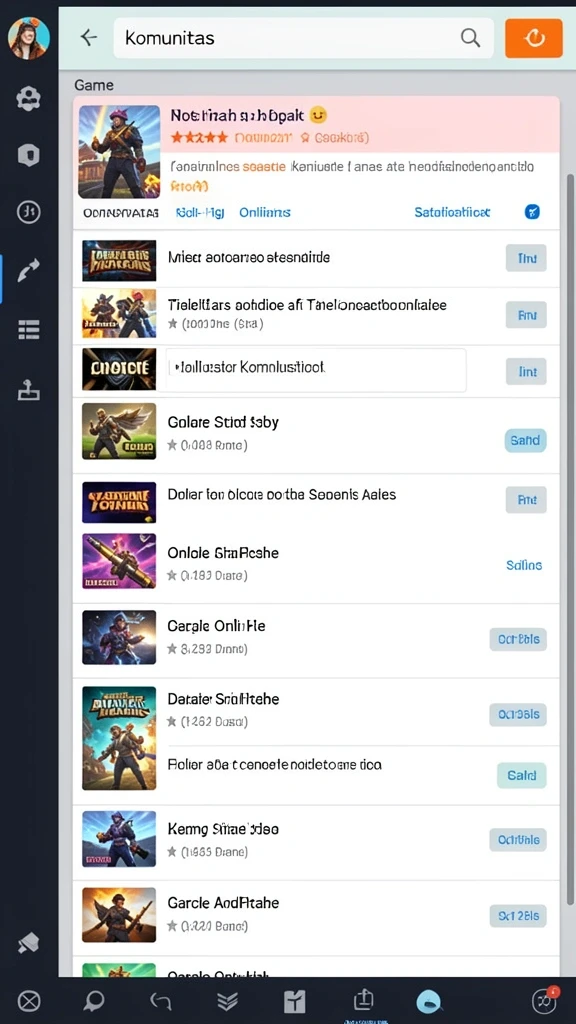
Task: Focus the Komunitas search field
Action: pos(304,38)
